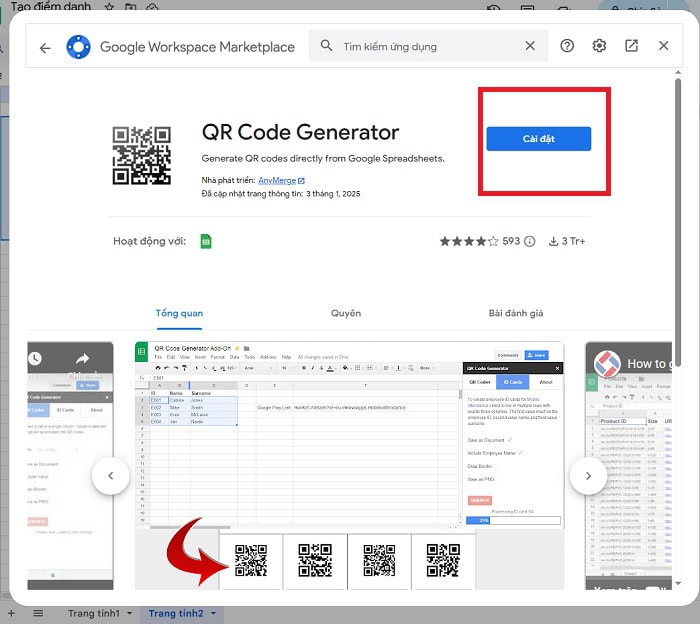Select the Trang tính1 sheet tab

click(x=94, y=614)
